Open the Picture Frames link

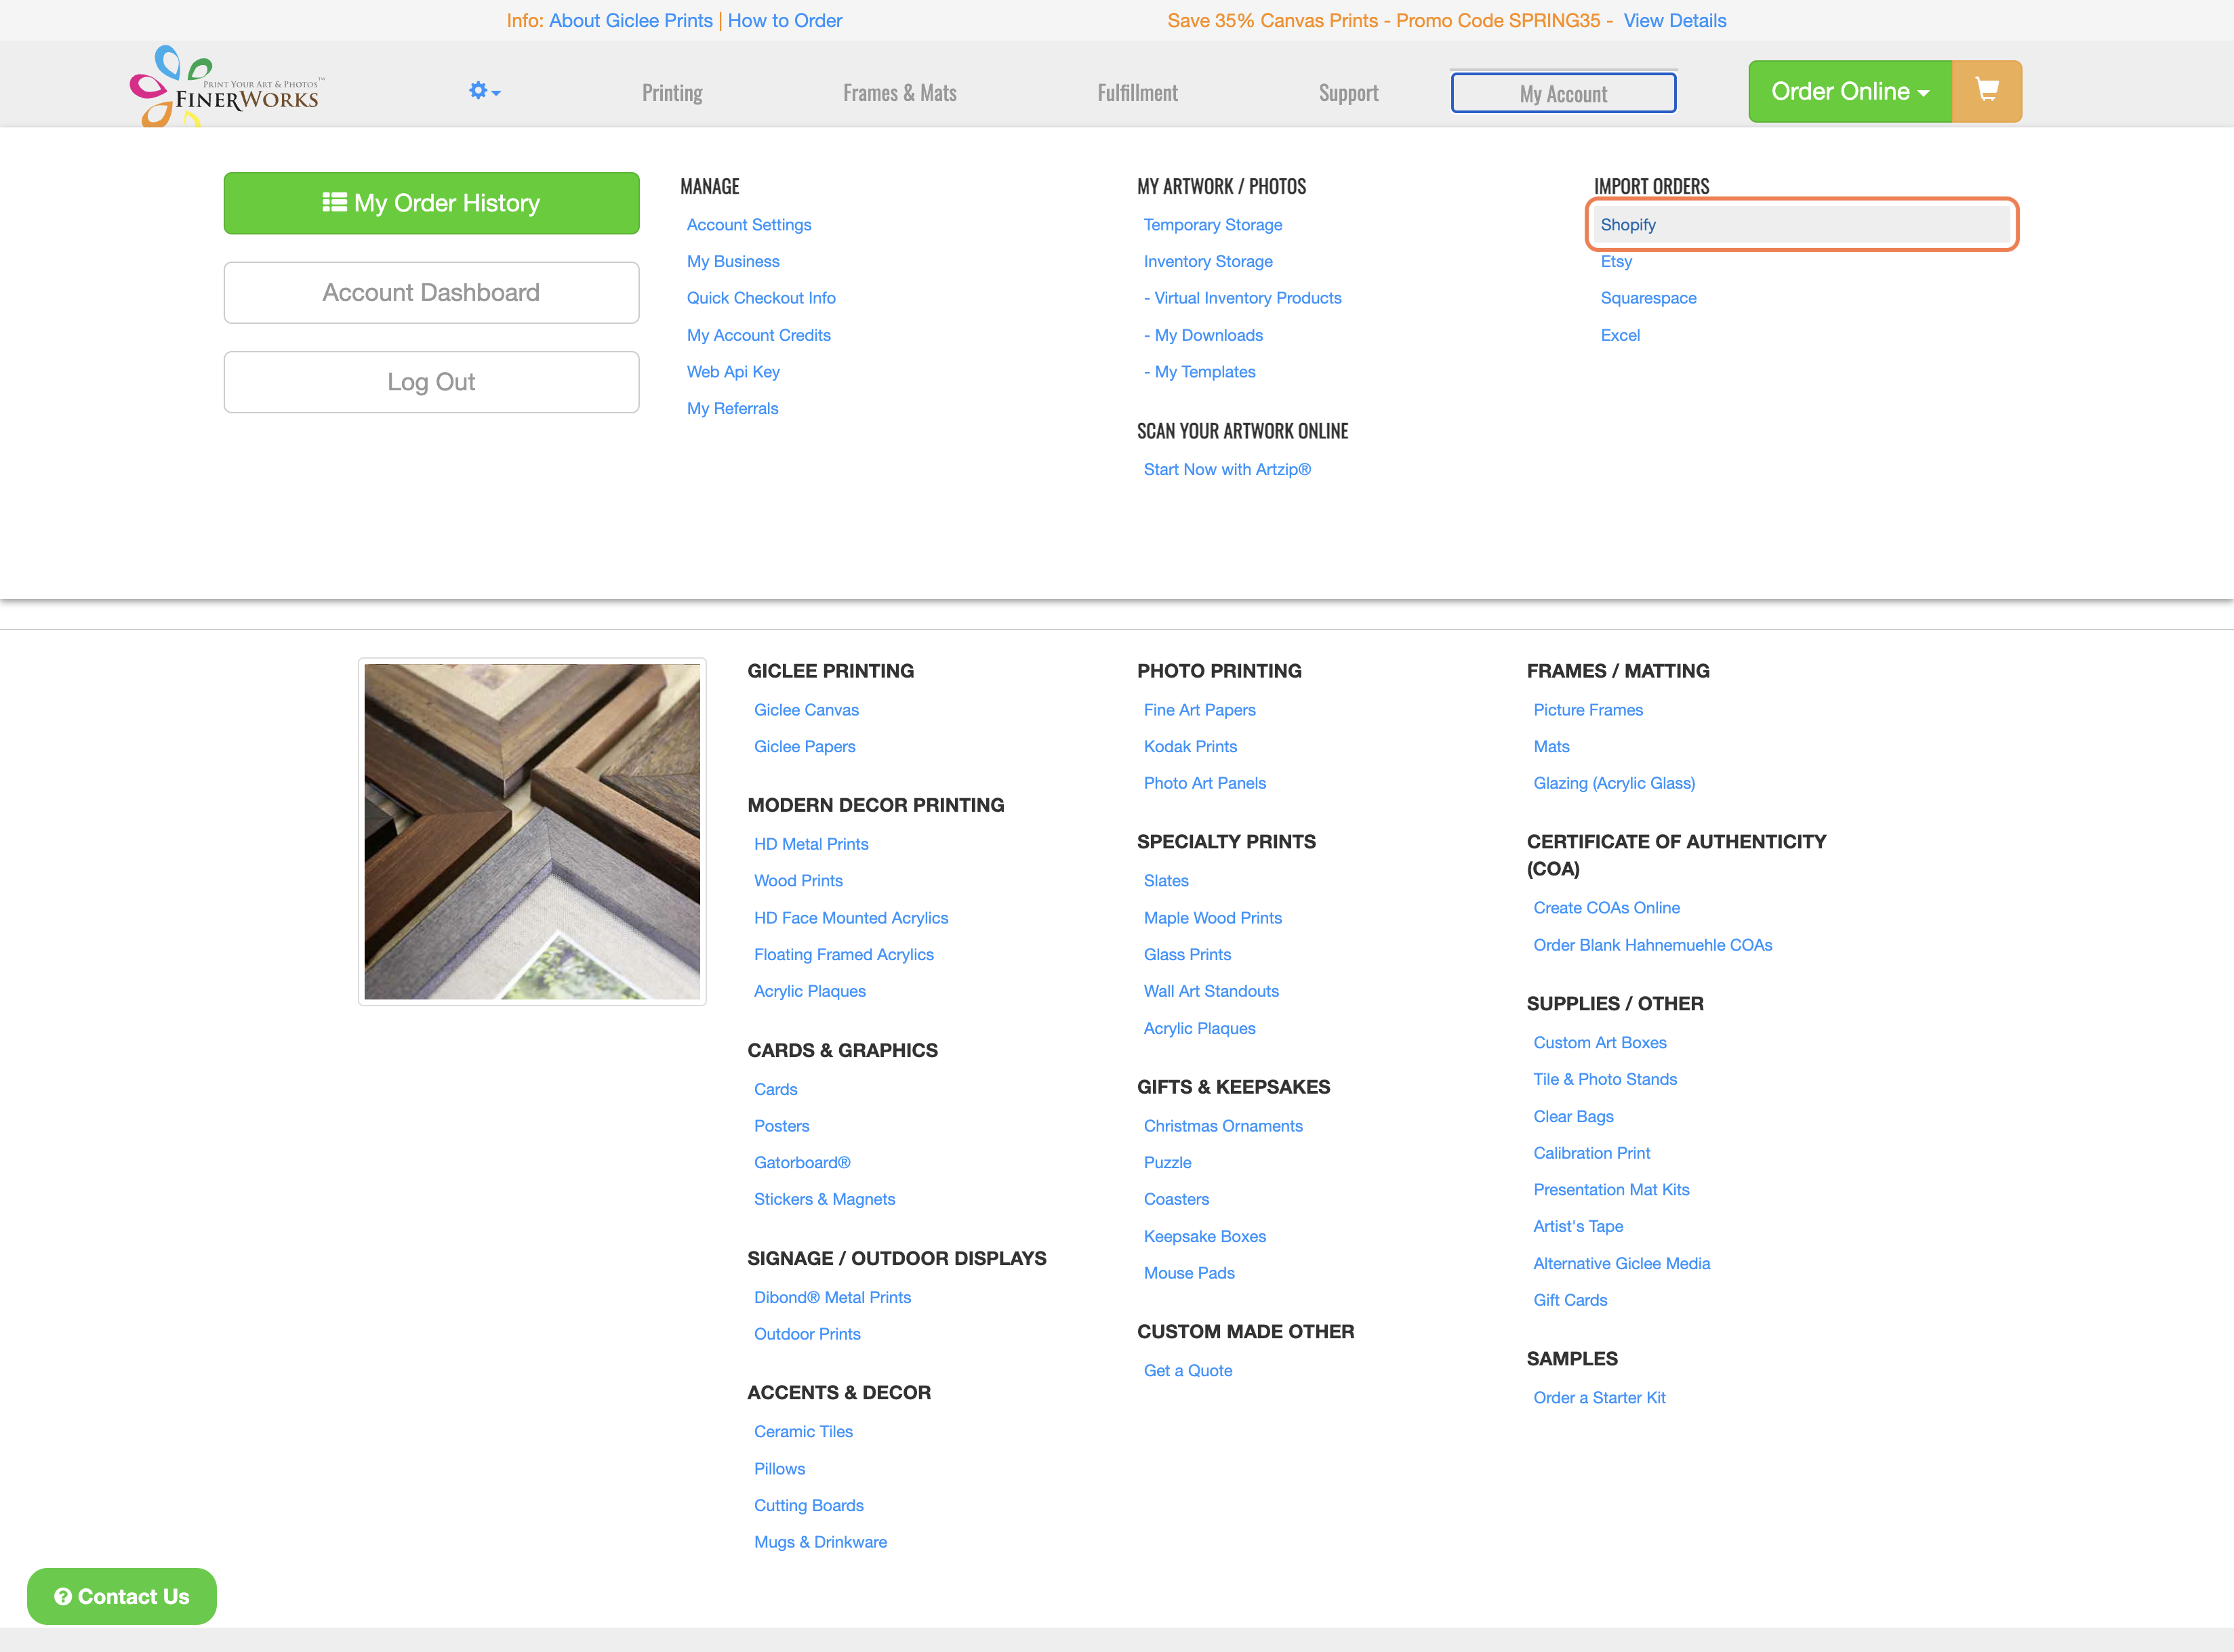(1588, 710)
